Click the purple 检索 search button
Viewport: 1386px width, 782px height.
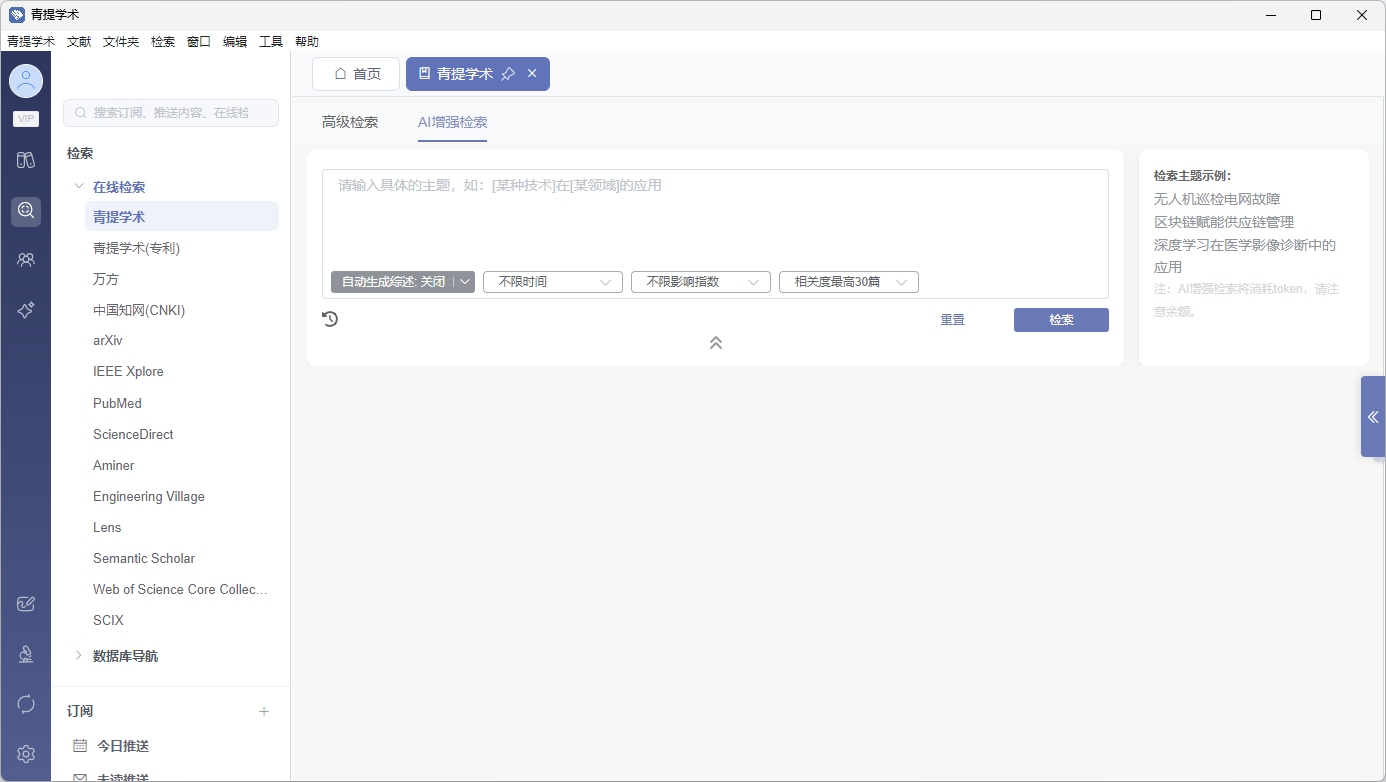click(x=1061, y=320)
